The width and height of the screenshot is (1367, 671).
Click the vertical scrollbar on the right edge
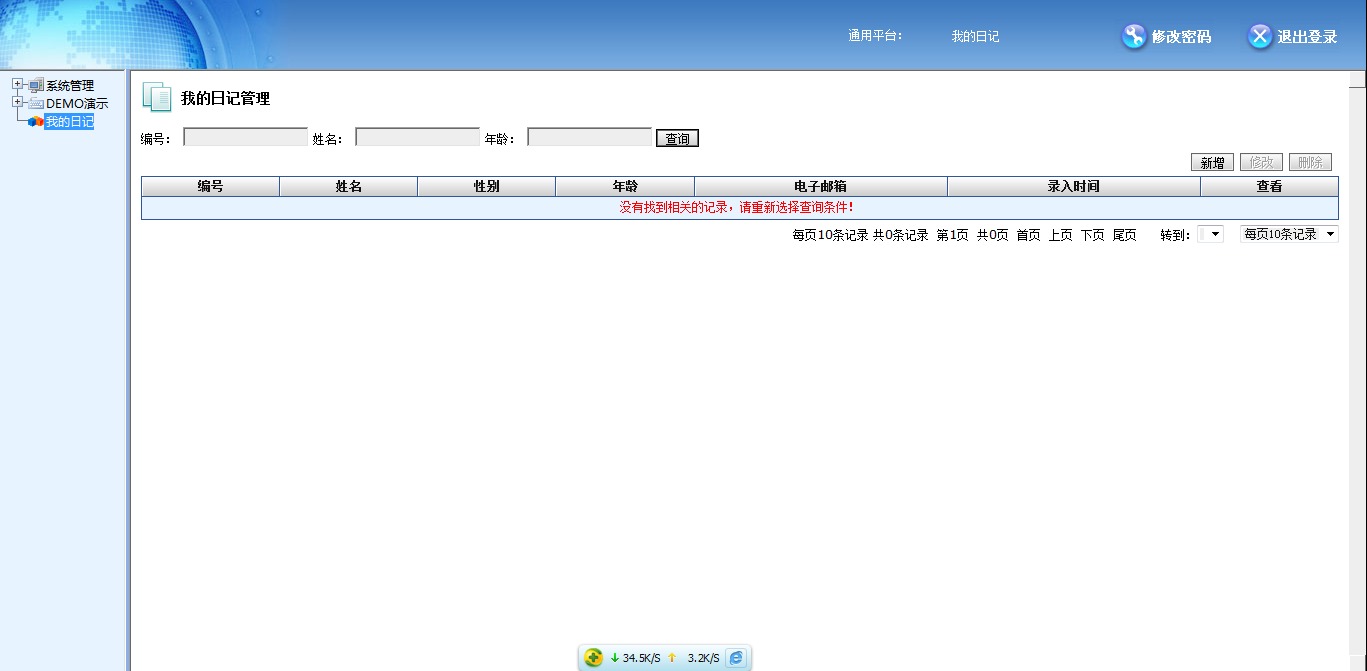pyautogui.click(x=1358, y=370)
